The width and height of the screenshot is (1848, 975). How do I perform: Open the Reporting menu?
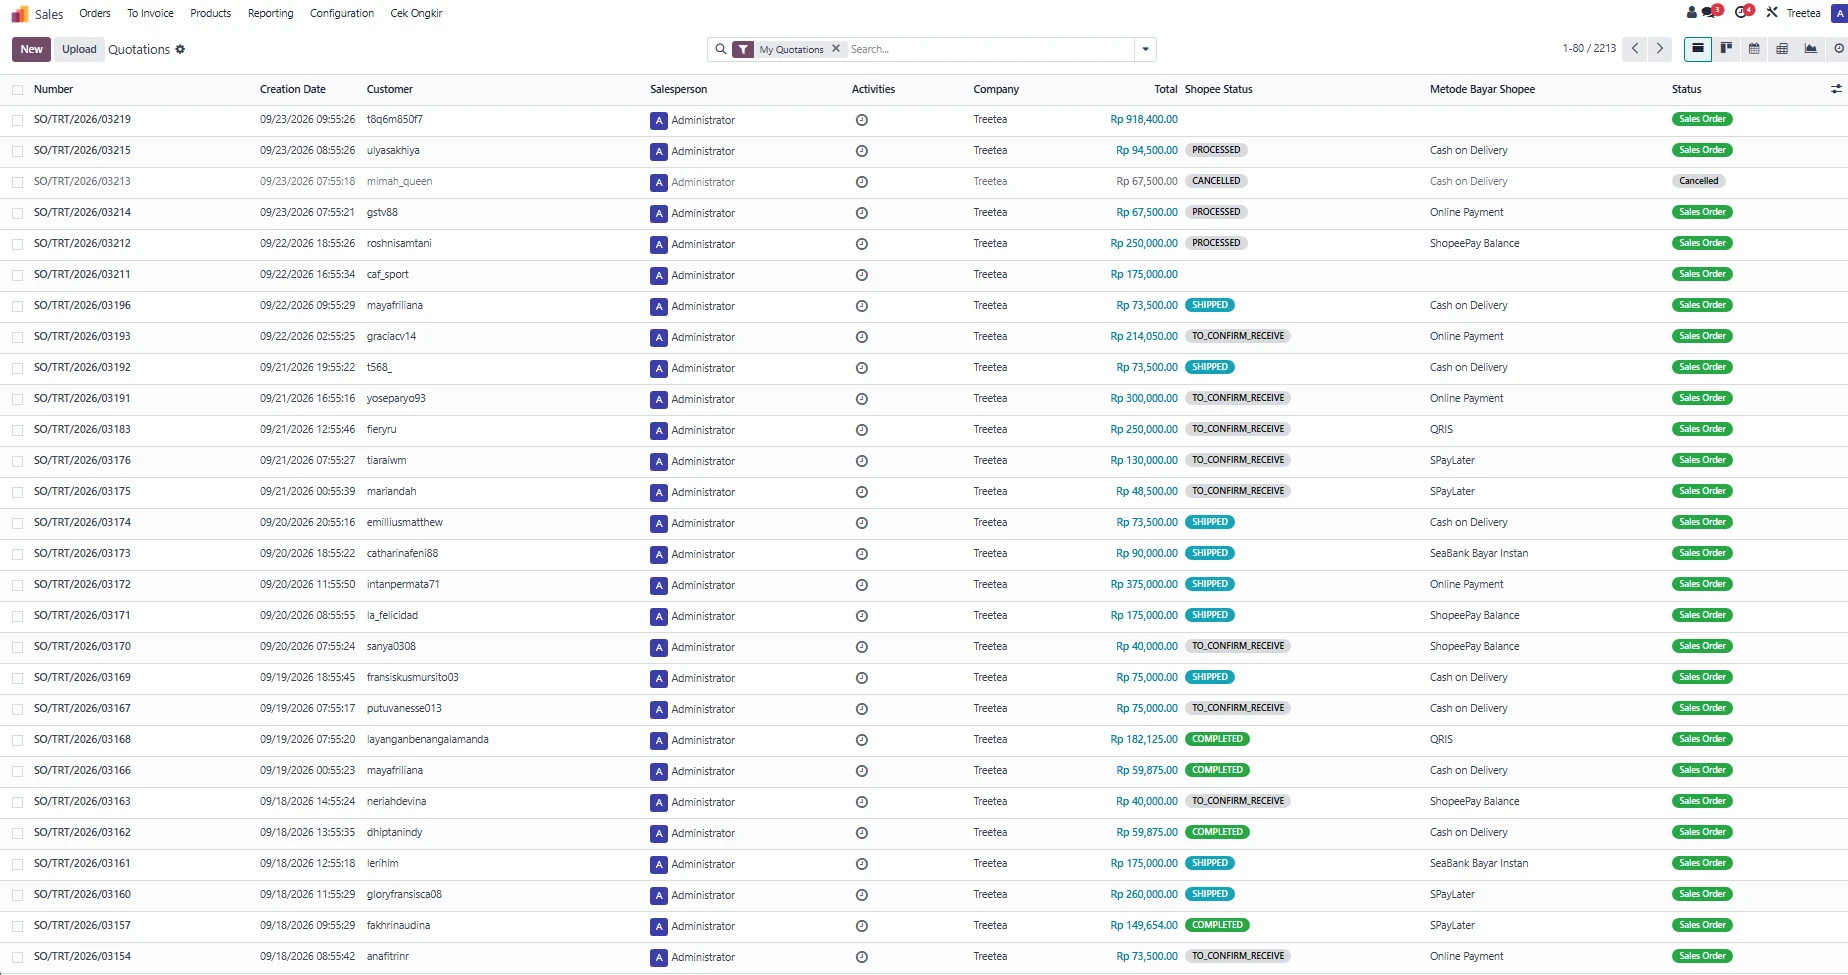pos(271,13)
